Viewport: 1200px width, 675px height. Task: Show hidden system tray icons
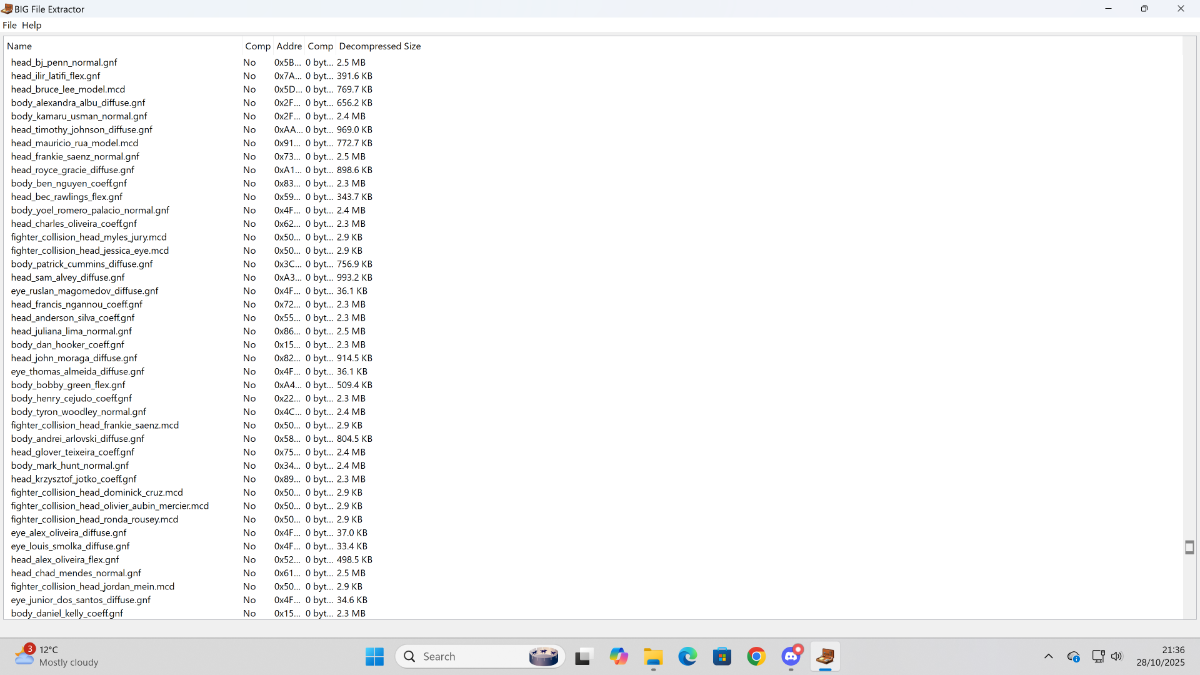tap(1048, 656)
